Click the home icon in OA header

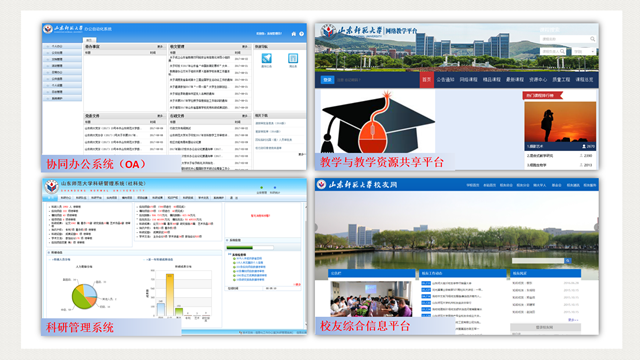[x=293, y=34]
